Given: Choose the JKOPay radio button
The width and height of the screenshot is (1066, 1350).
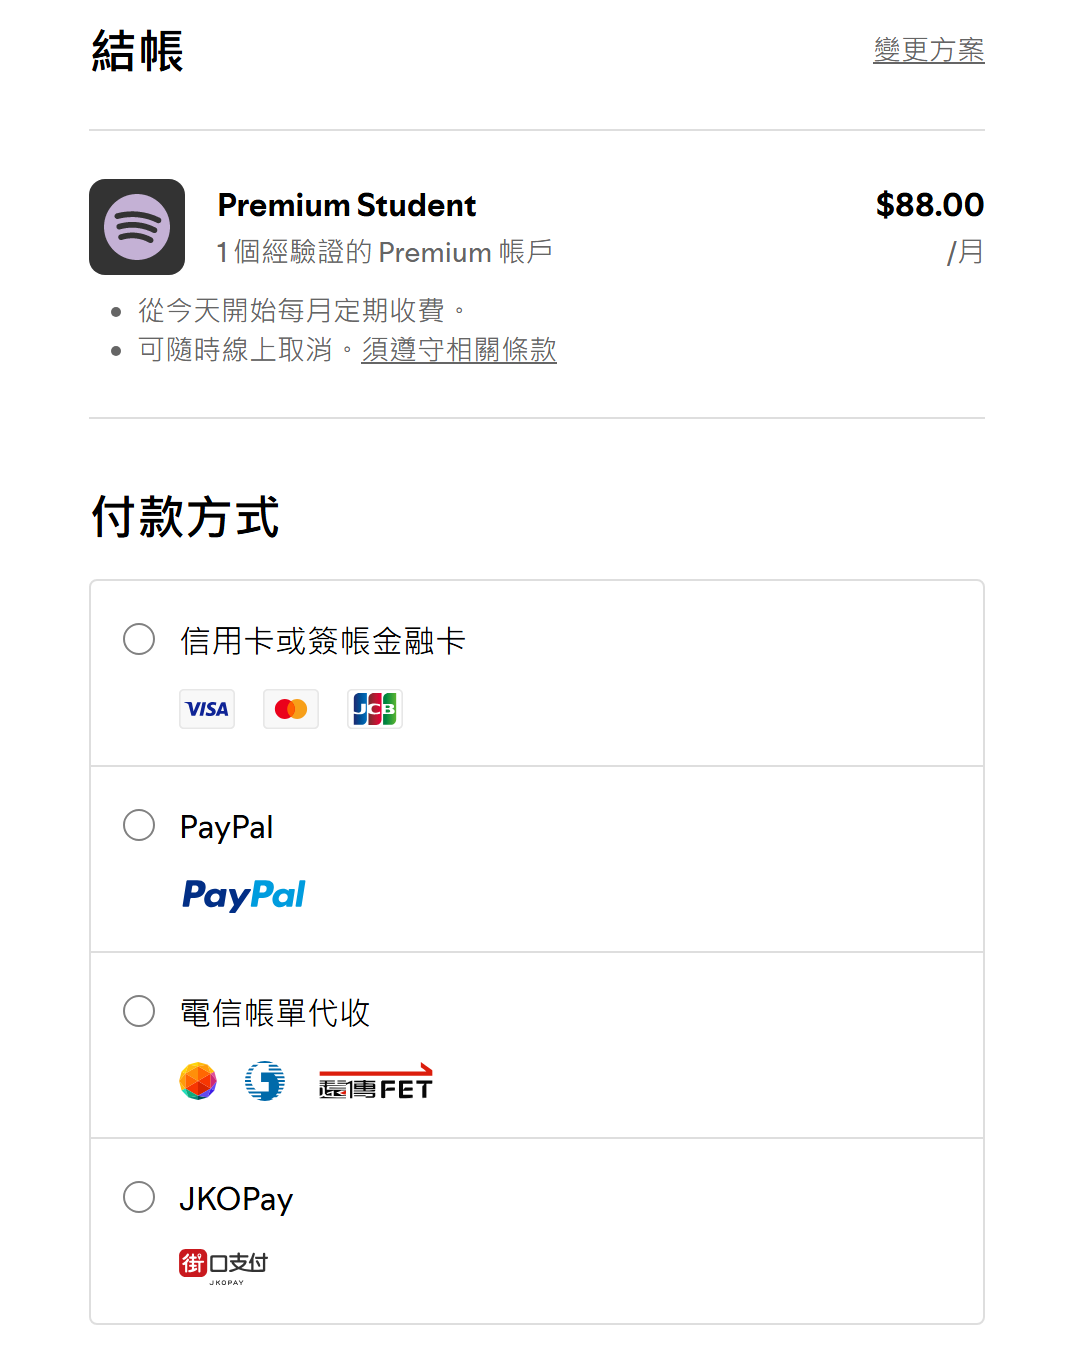Looking at the screenshot, I should (139, 1197).
